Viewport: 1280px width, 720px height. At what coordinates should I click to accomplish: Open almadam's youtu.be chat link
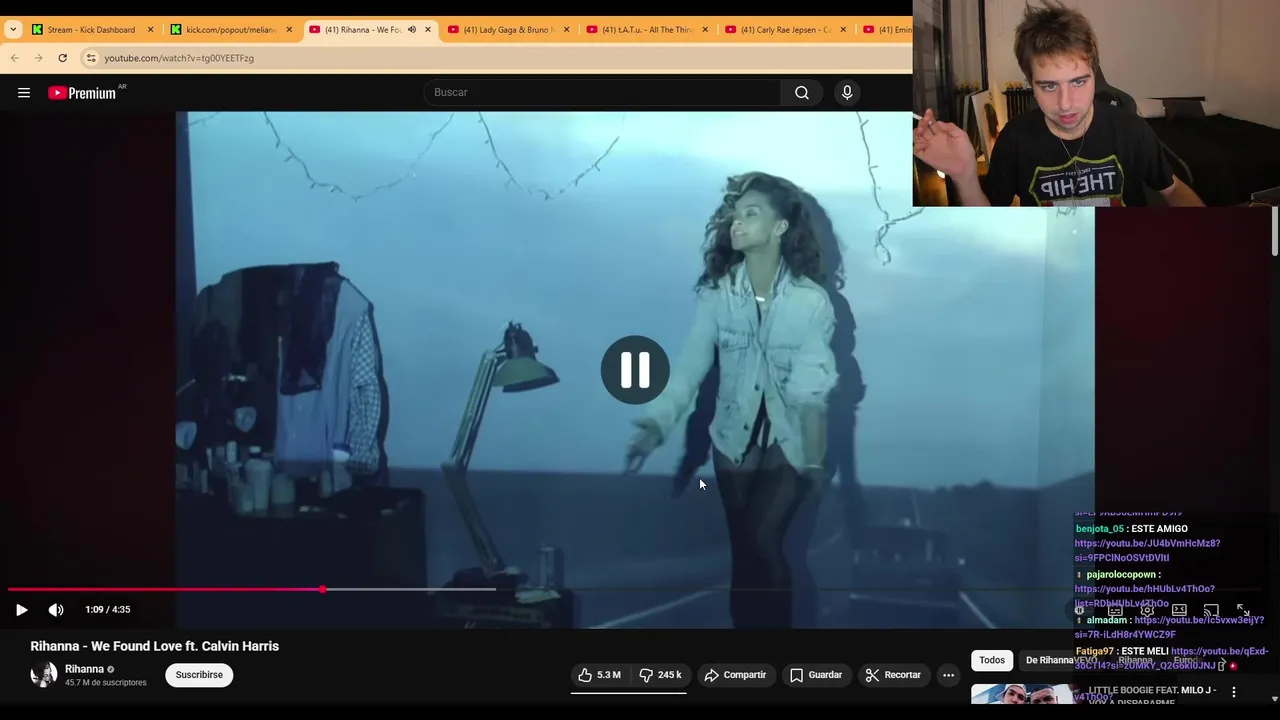pyautogui.click(x=1170, y=627)
